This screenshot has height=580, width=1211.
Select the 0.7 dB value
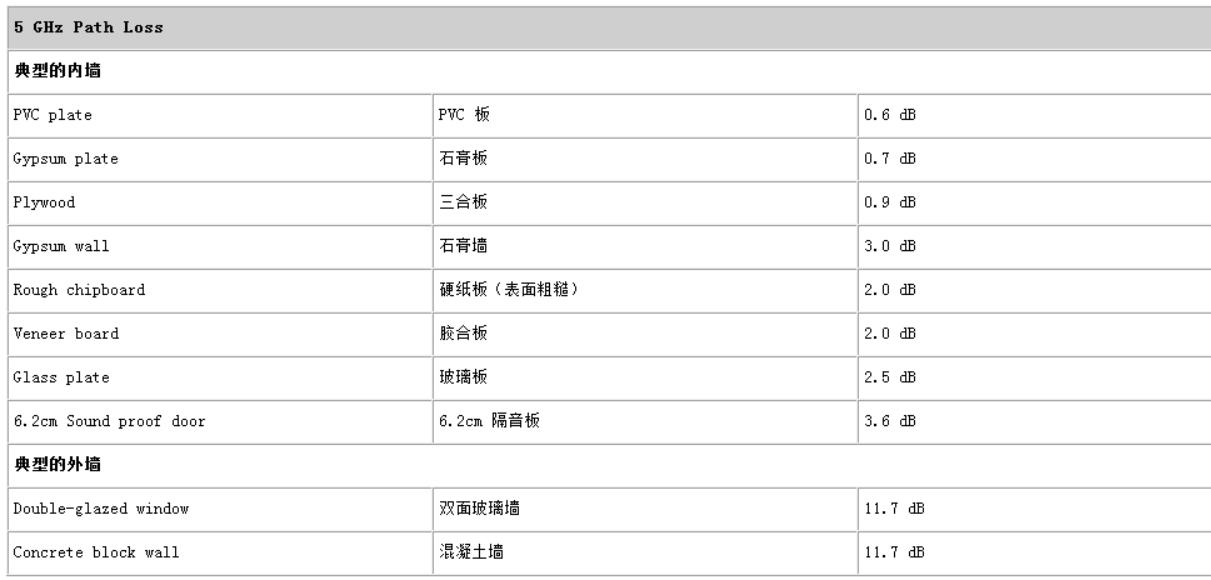[x=890, y=158]
